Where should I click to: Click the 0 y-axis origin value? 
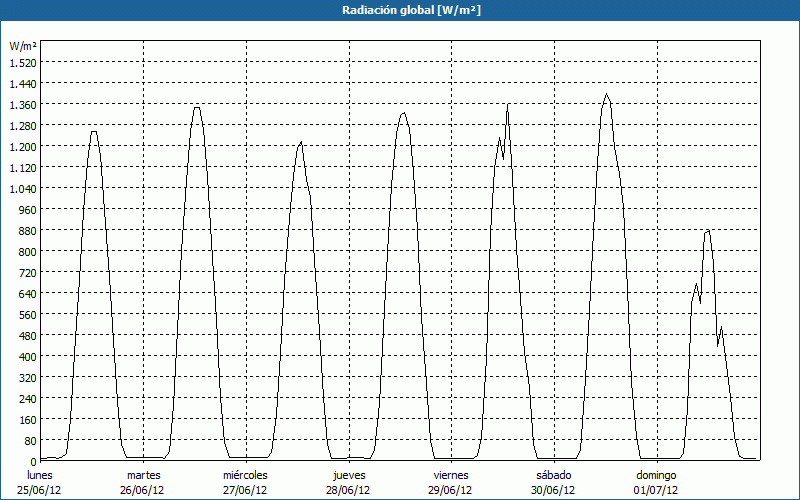pyautogui.click(x=34, y=462)
